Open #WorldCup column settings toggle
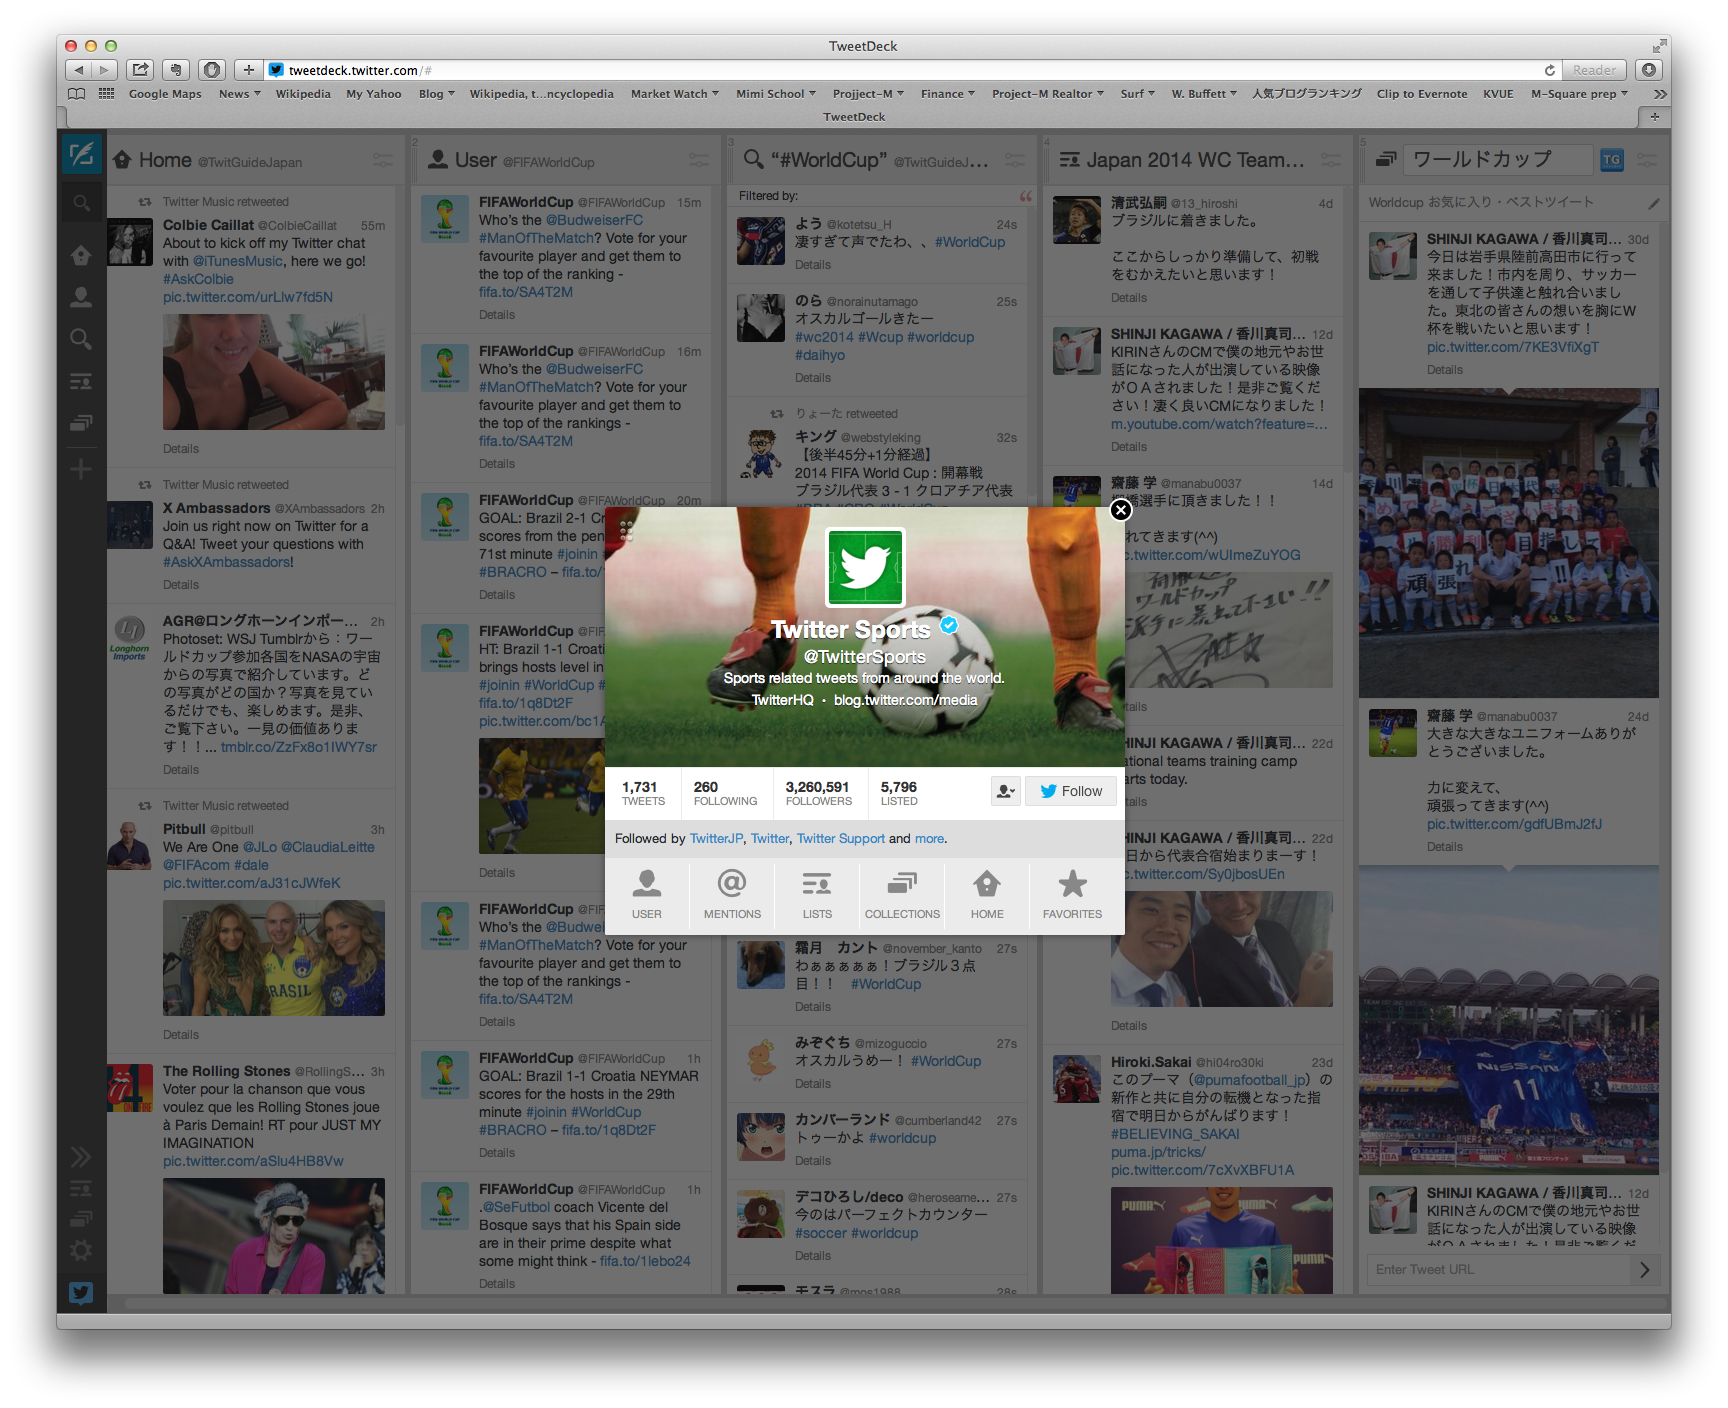 coord(1014,160)
